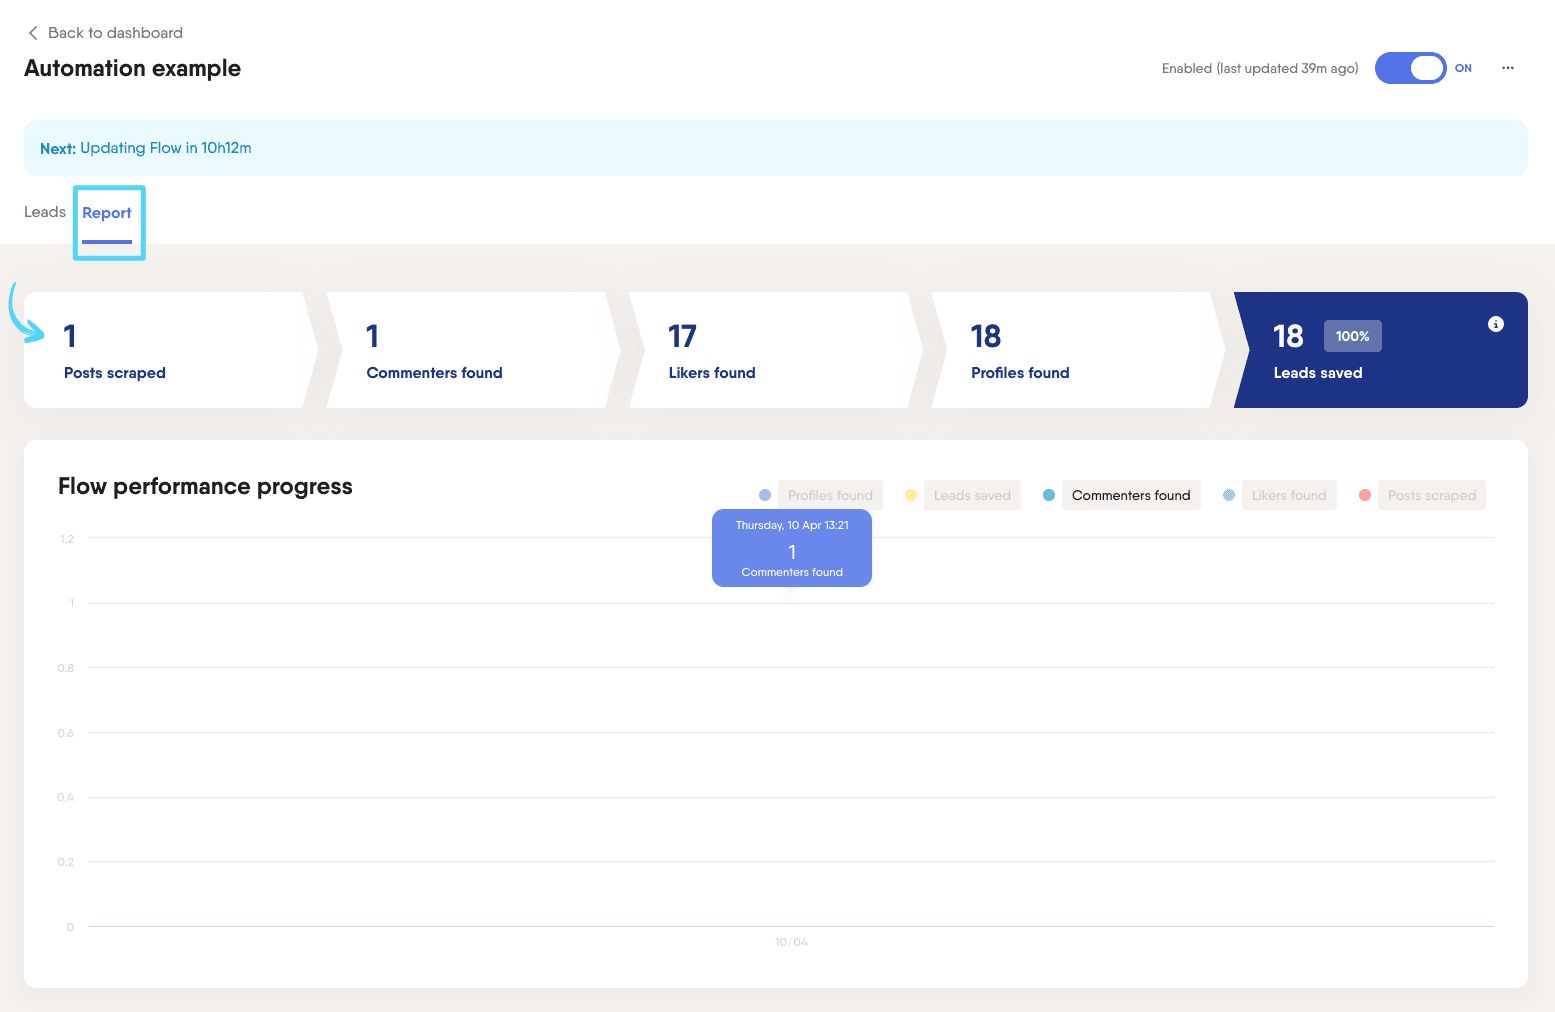Click the Profiles found legend color dot
This screenshot has width=1555, height=1012.
765,495
